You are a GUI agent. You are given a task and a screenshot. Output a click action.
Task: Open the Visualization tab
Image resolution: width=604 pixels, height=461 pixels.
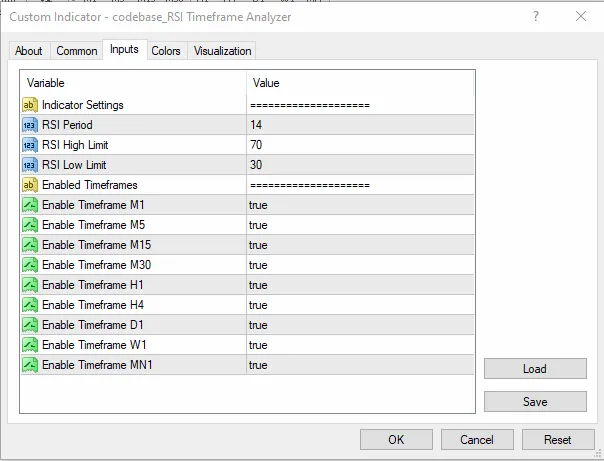(x=222, y=51)
